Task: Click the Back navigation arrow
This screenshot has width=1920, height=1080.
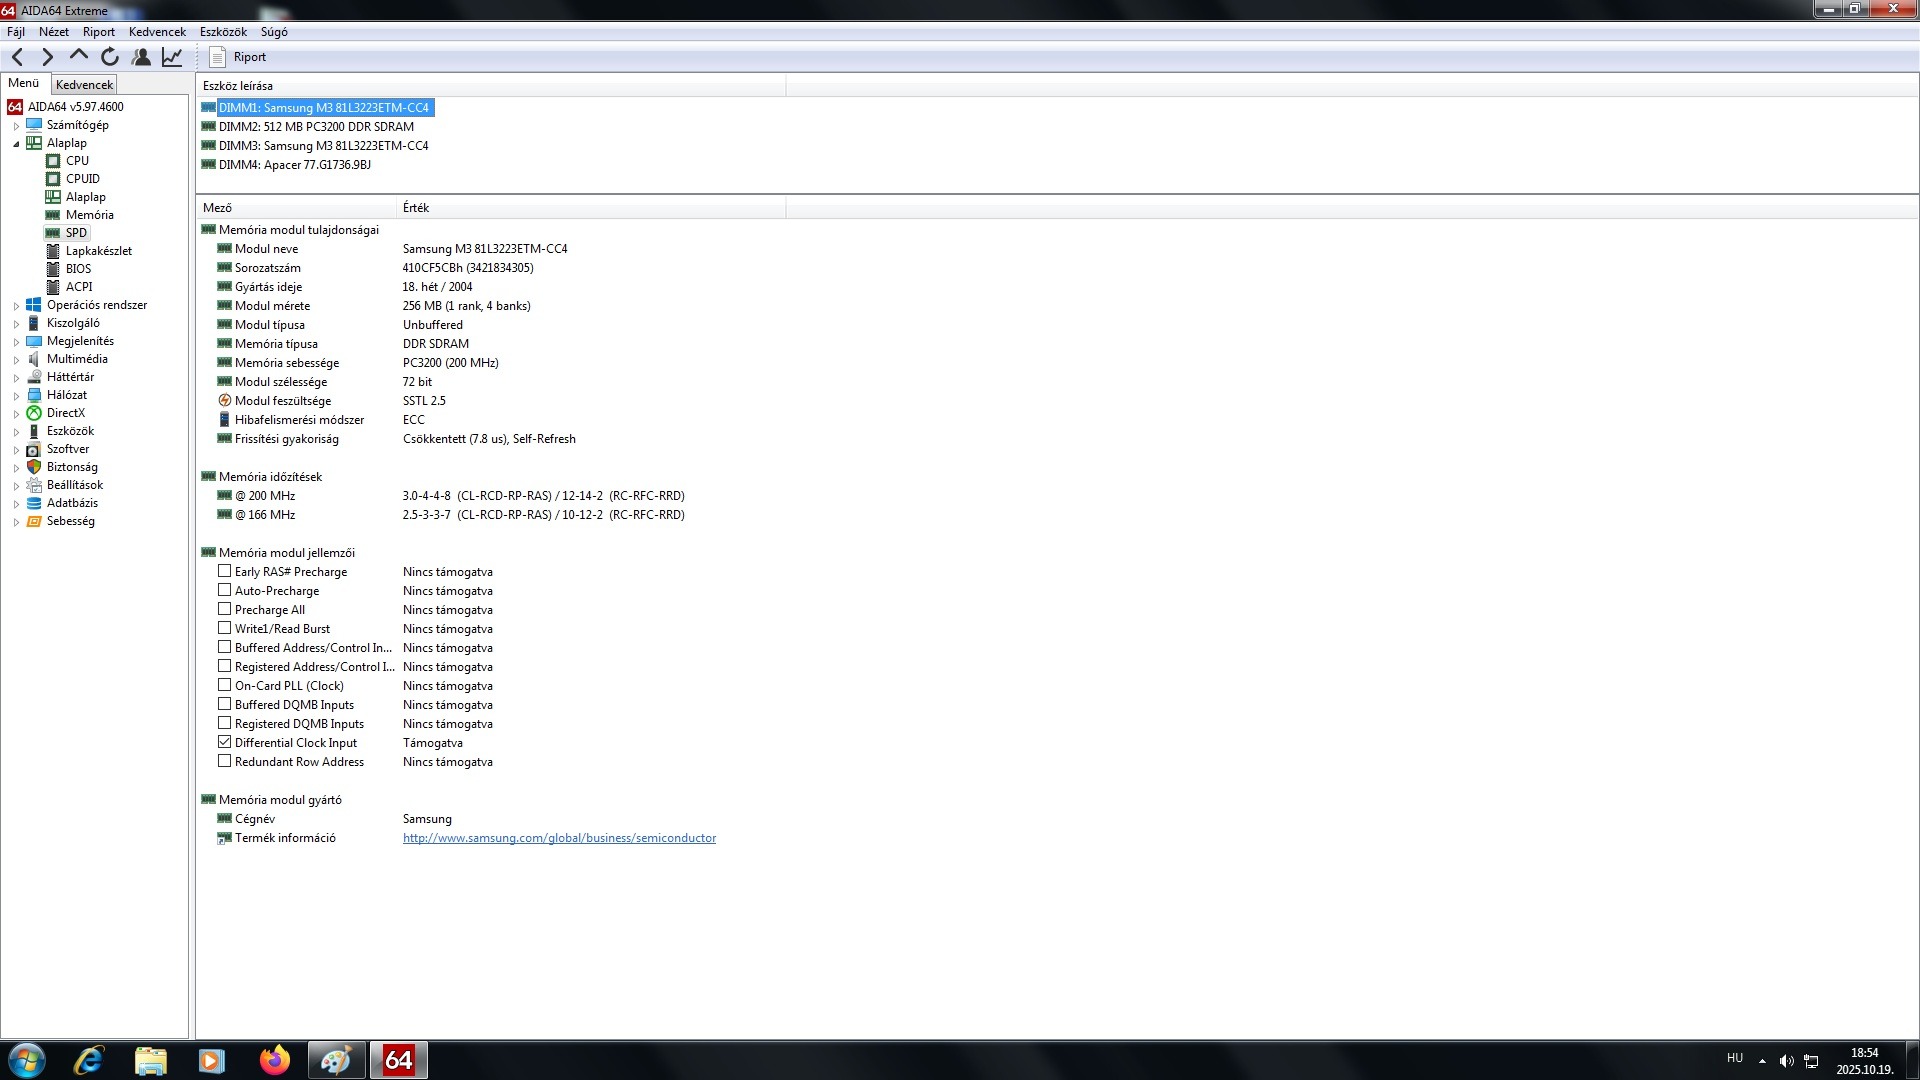Action: [x=17, y=57]
